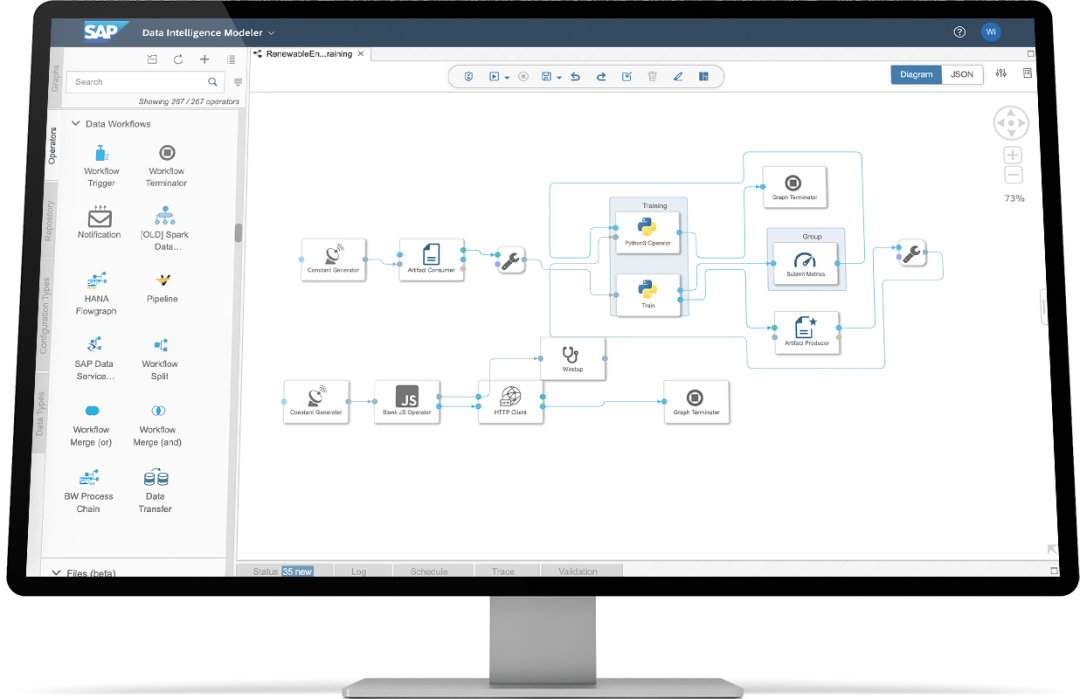1080x699 pixels.
Task: Select the Pipeline operator
Action: click(163, 288)
